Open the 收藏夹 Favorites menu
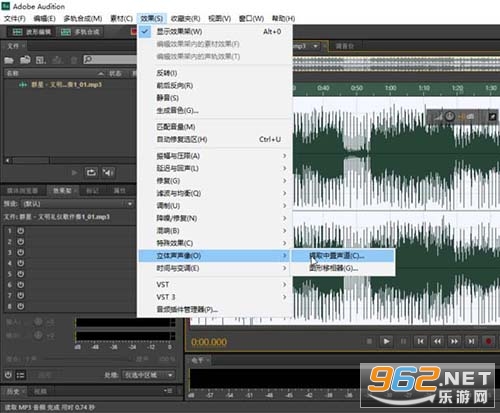This screenshot has width=500, height=413. 185,18
